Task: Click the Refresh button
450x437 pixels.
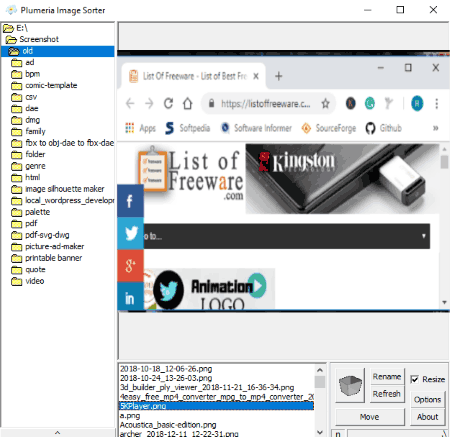Action: (387, 394)
